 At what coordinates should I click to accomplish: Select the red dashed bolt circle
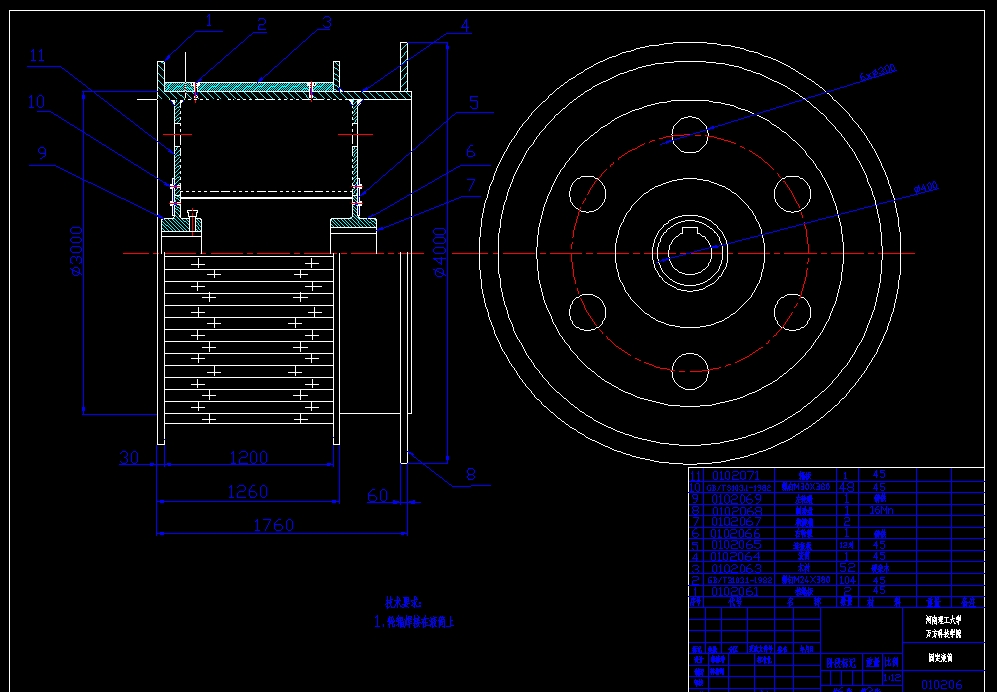pyautogui.click(x=690, y=253)
